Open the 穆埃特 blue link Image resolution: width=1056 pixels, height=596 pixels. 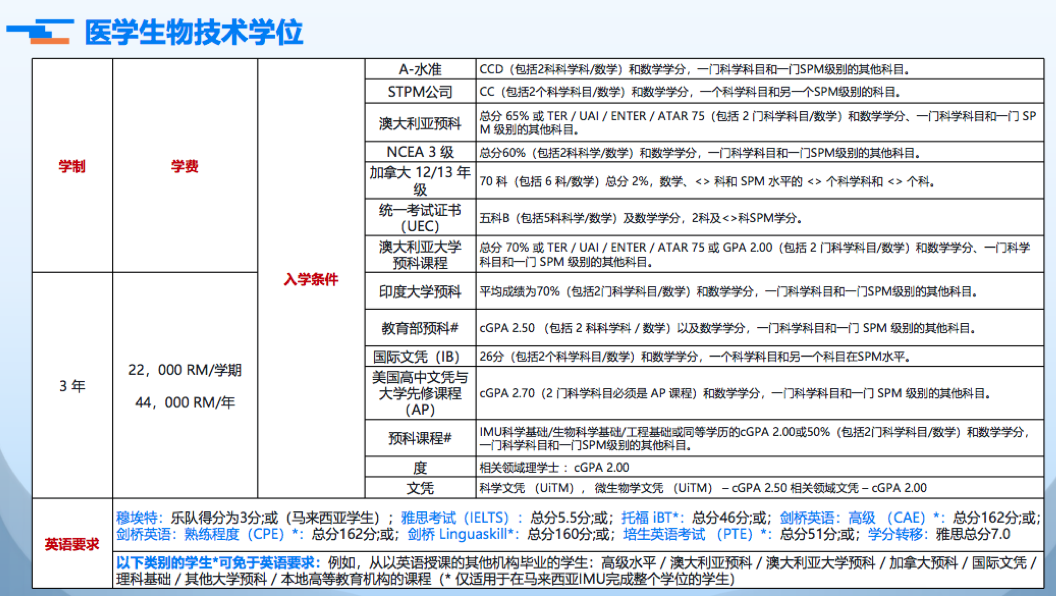138,517
